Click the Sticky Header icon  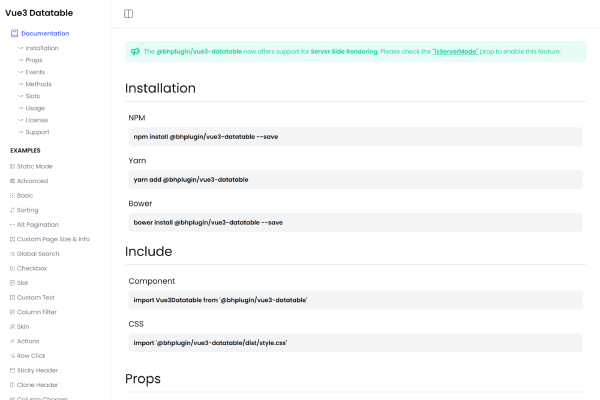coord(12,370)
